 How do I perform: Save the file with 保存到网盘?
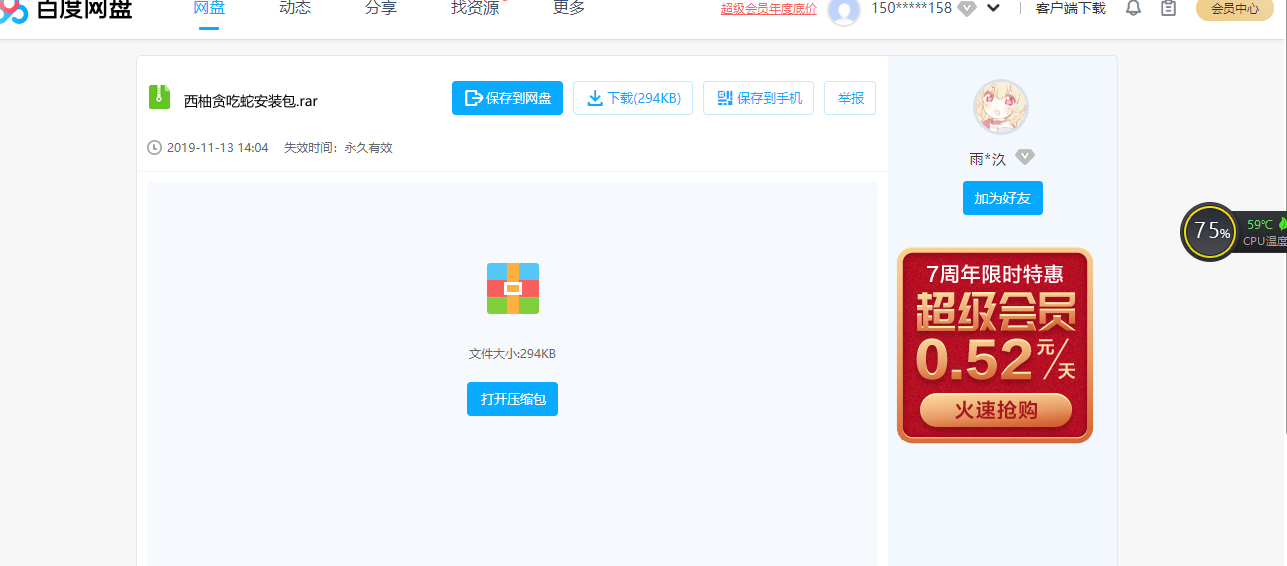point(507,98)
